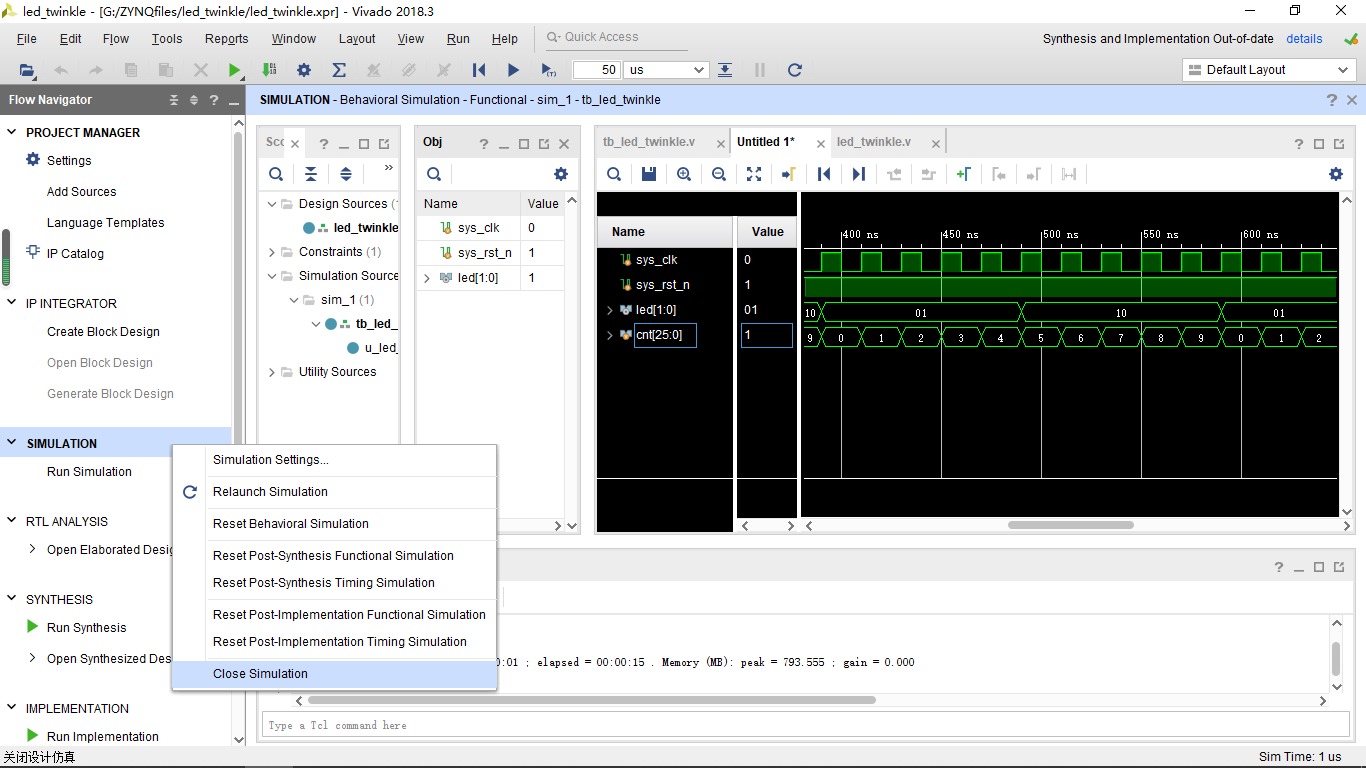Save the waveform configuration with disk icon
This screenshot has width=1366, height=768.
coord(648,174)
